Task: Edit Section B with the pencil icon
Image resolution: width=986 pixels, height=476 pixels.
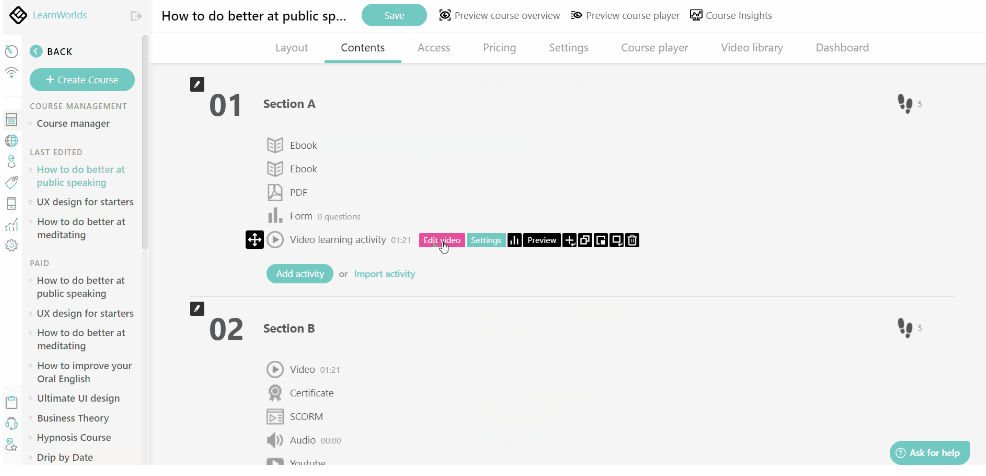Action: 197,309
